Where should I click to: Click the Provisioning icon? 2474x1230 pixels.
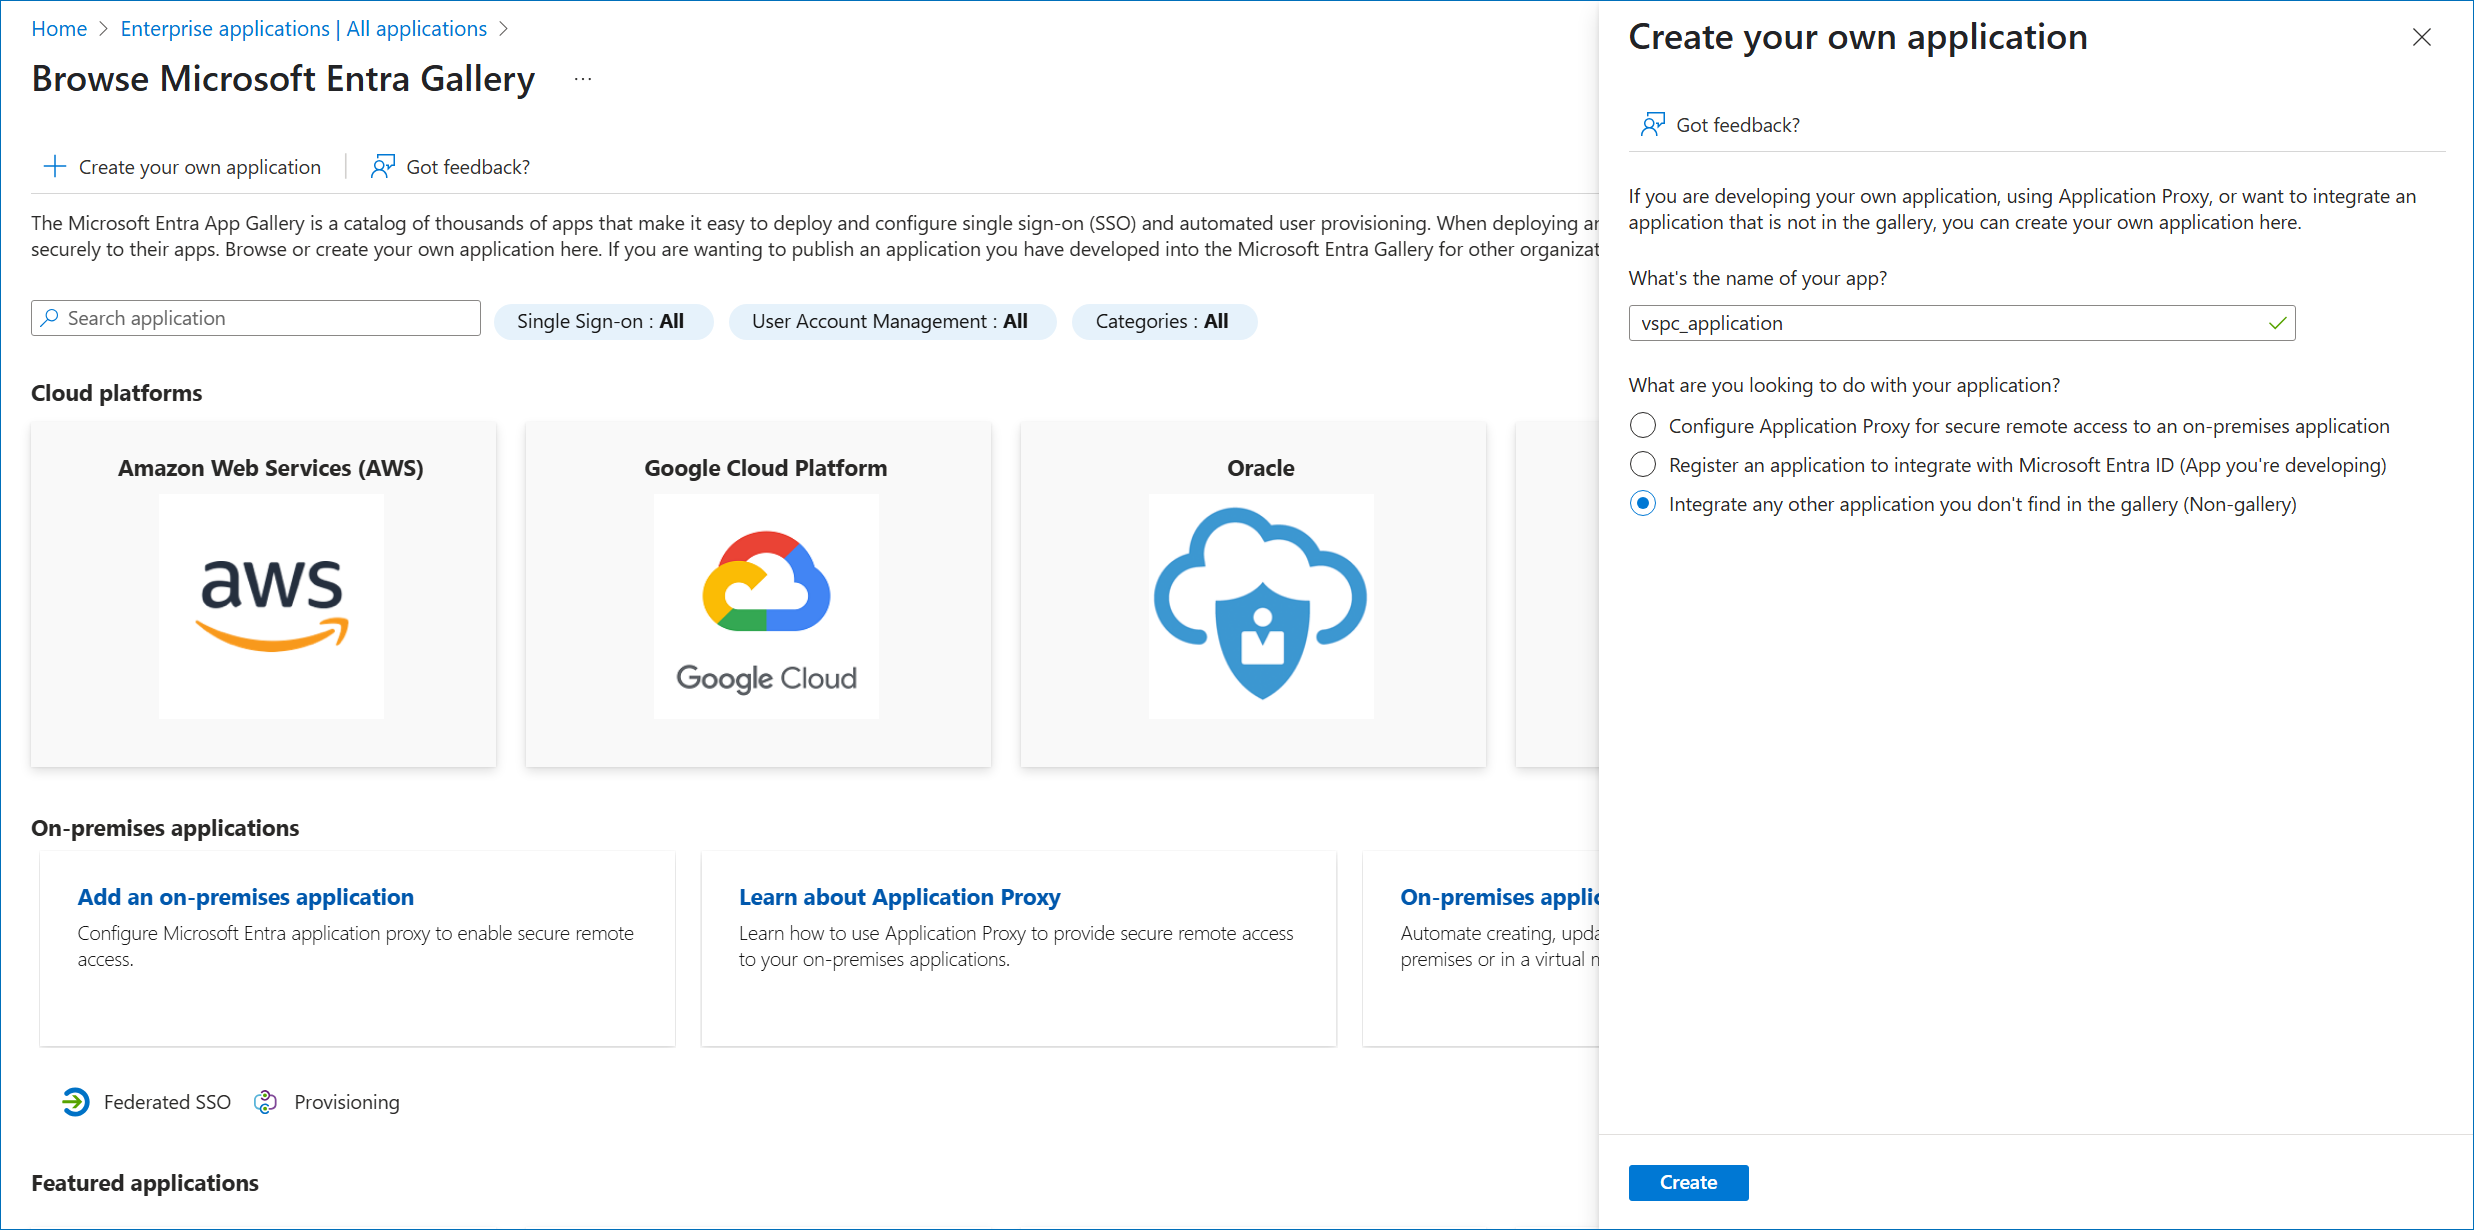(x=265, y=1101)
